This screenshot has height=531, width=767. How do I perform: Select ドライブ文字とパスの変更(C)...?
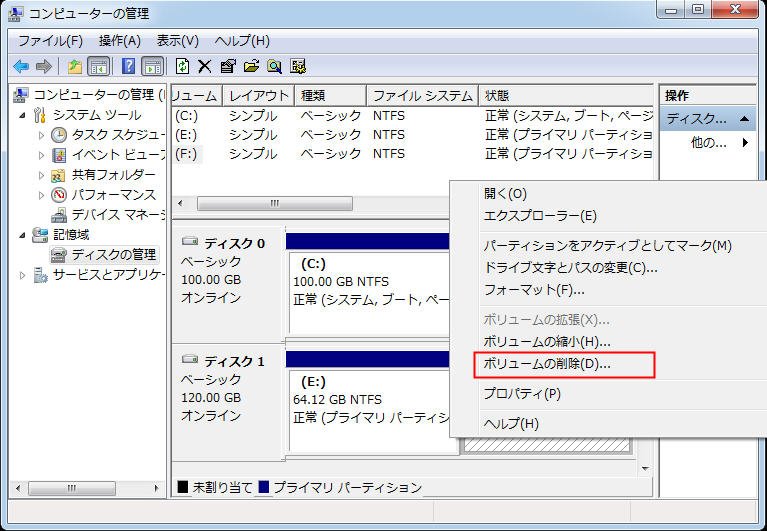click(x=570, y=268)
